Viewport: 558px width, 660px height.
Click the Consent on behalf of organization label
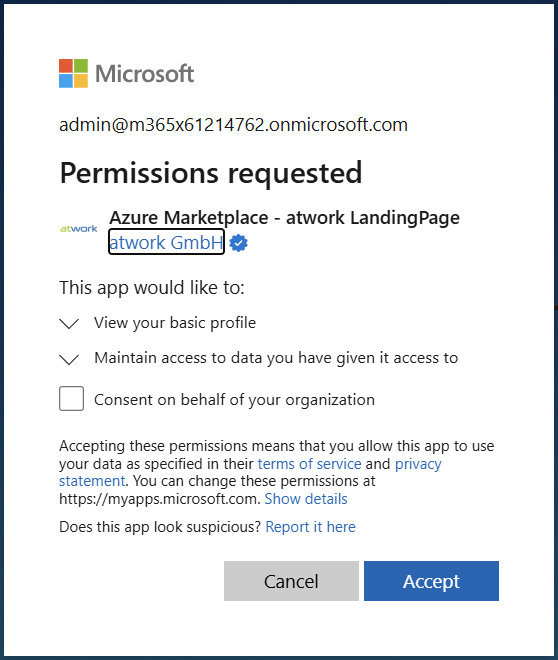tap(234, 399)
